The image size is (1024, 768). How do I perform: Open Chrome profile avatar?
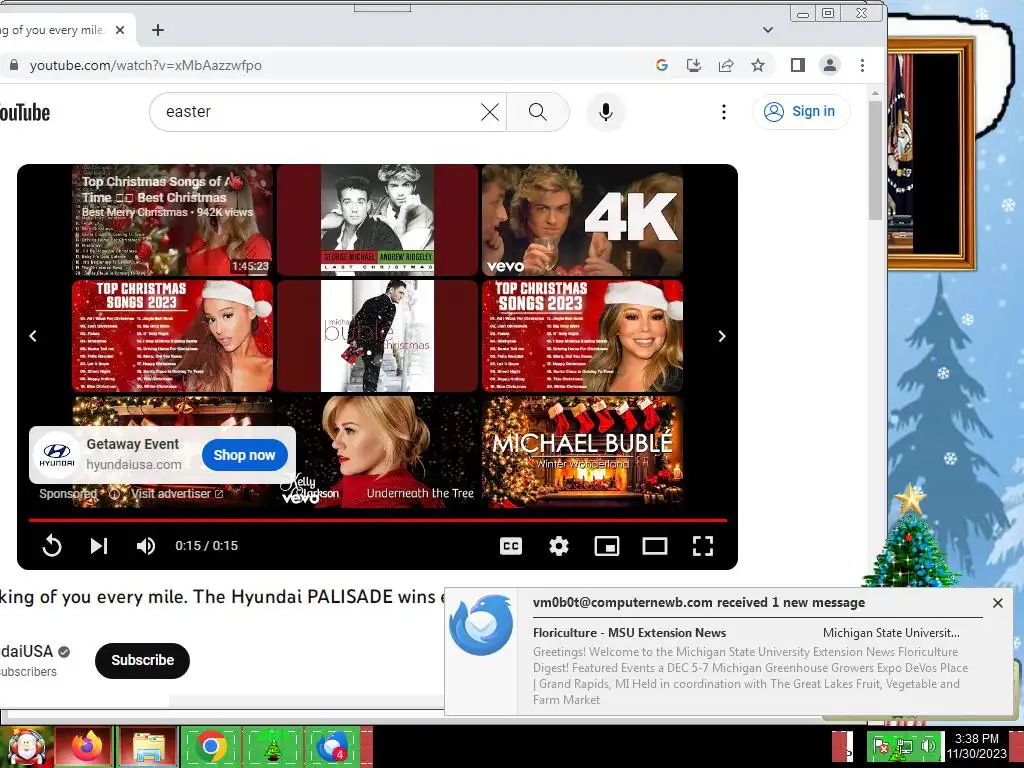click(829, 65)
